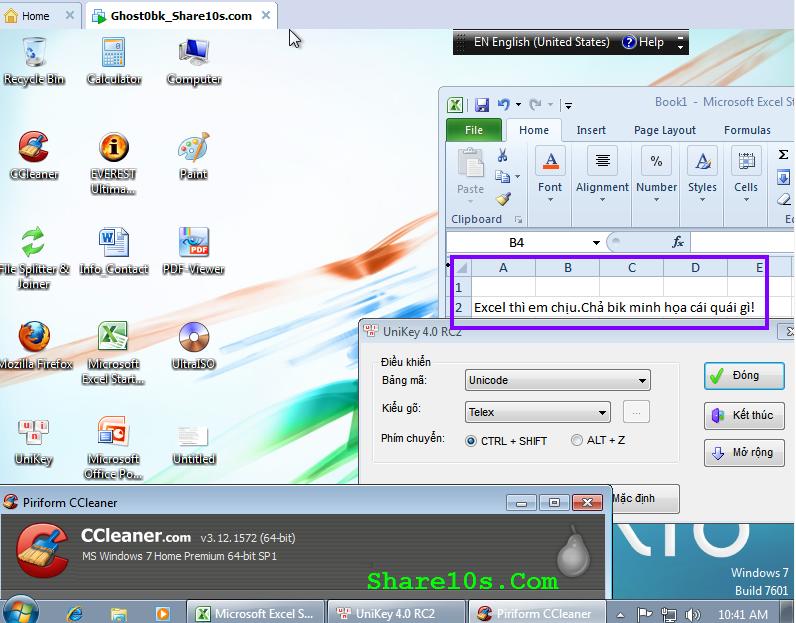796x623 pixels.
Task: Expand the Styles group dropdown
Action: [x=703, y=200]
